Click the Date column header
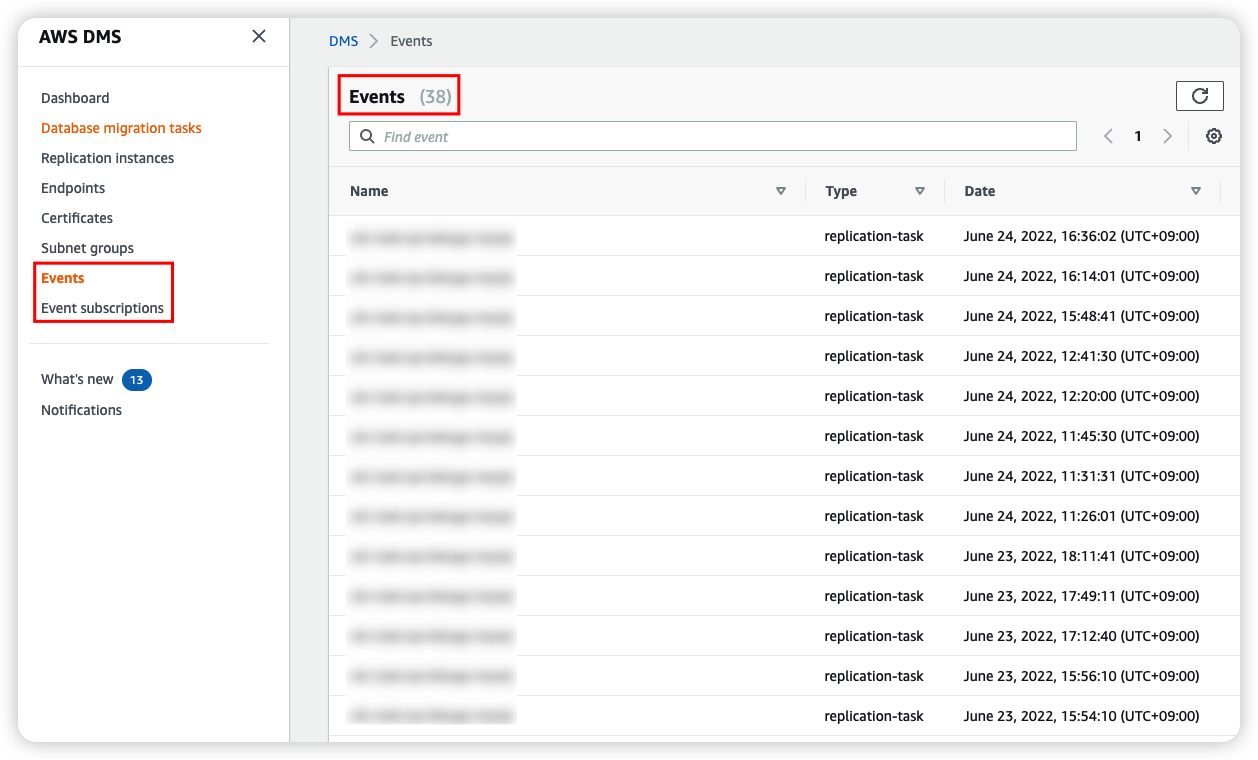This screenshot has height=760, width=1258. coord(980,191)
